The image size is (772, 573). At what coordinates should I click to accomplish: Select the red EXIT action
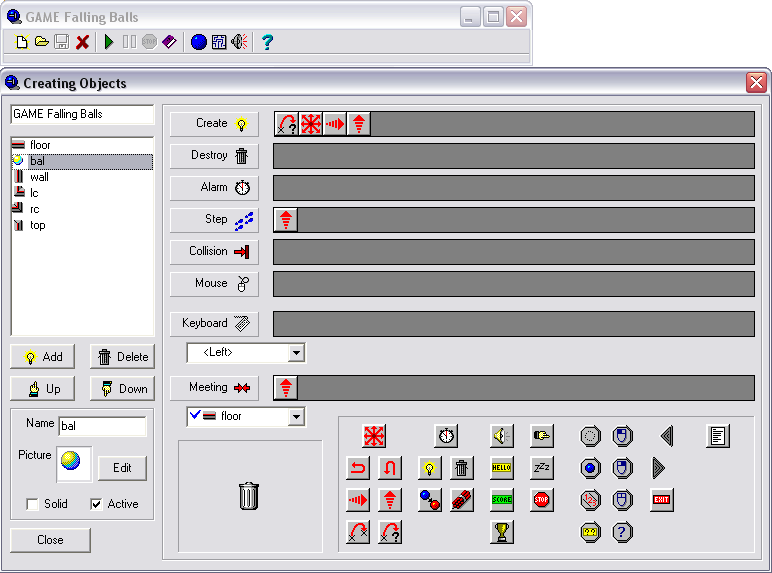pyautogui.click(x=661, y=500)
